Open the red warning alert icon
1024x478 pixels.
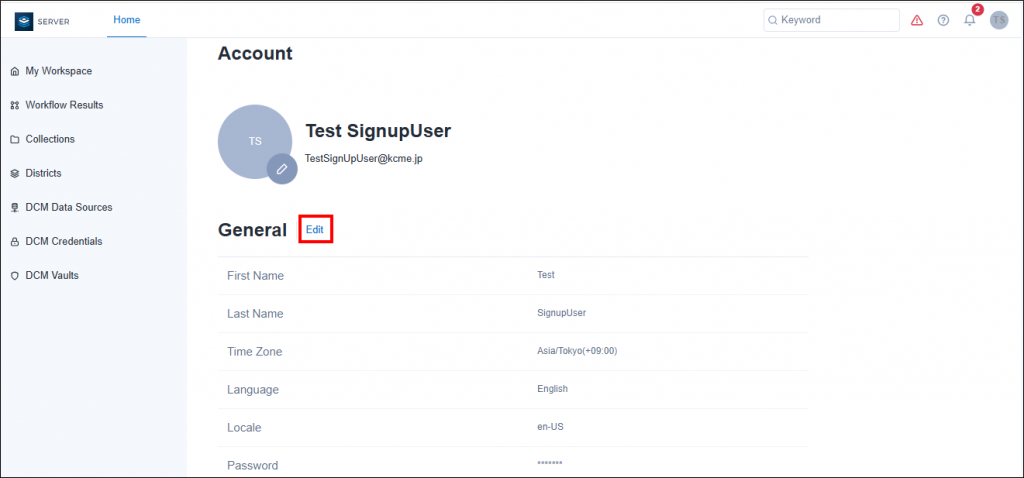(x=917, y=20)
